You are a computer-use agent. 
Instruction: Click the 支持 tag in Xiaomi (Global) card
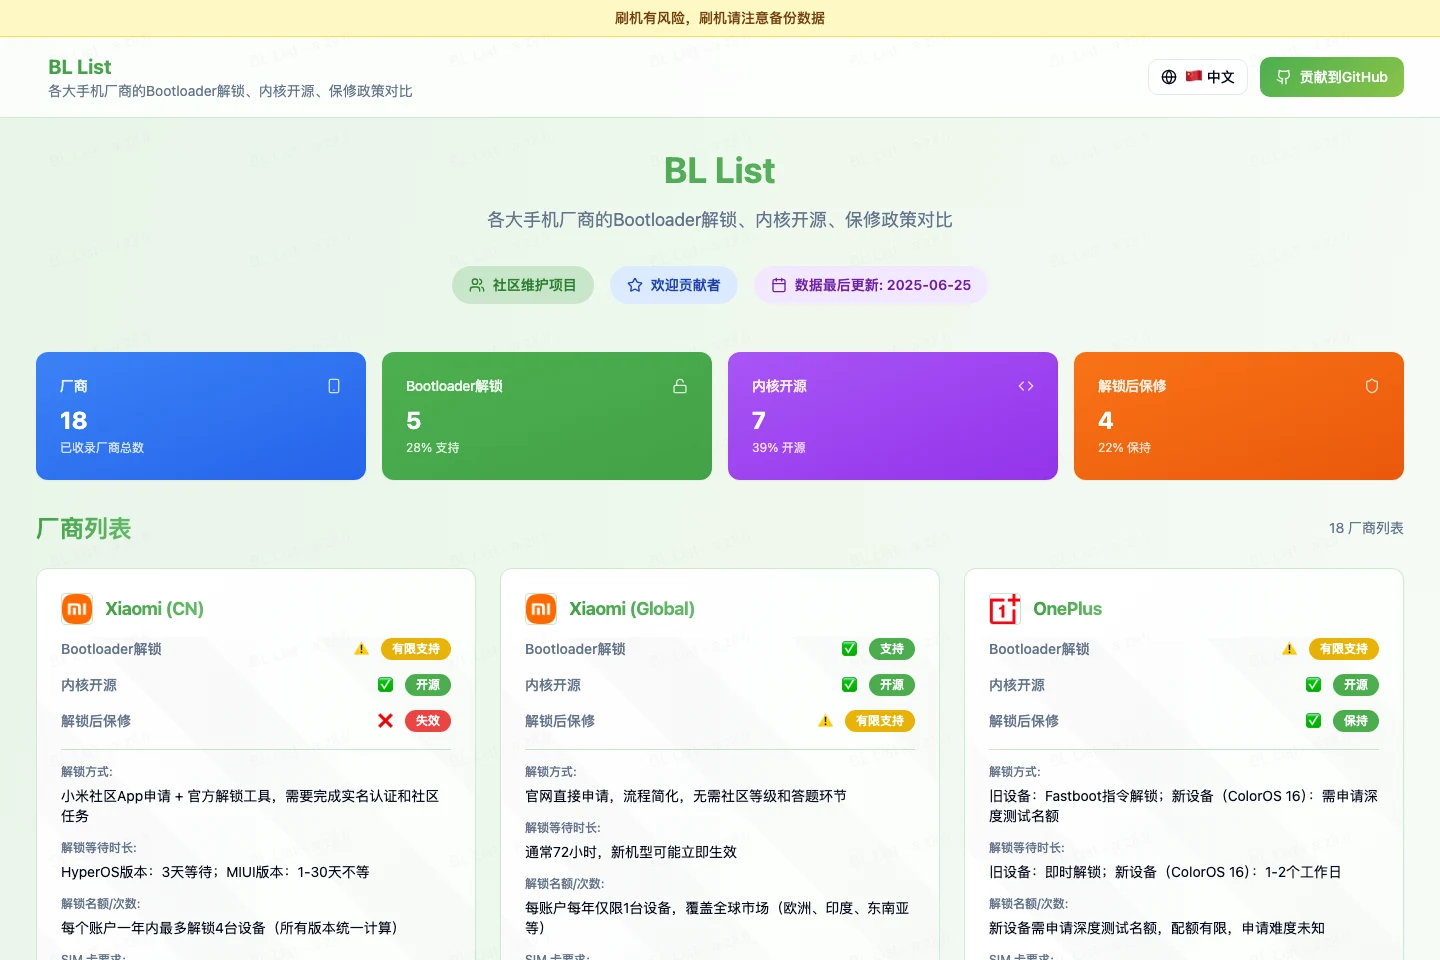(x=892, y=649)
